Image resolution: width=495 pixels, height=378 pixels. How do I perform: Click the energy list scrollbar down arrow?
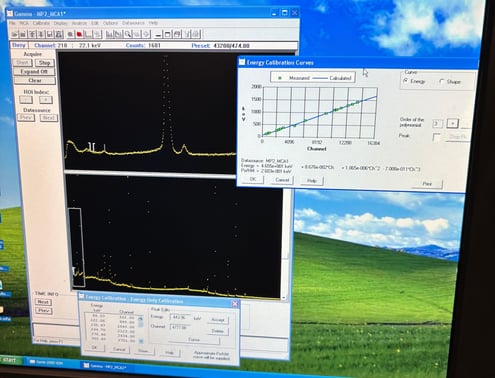(x=141, y=341)
